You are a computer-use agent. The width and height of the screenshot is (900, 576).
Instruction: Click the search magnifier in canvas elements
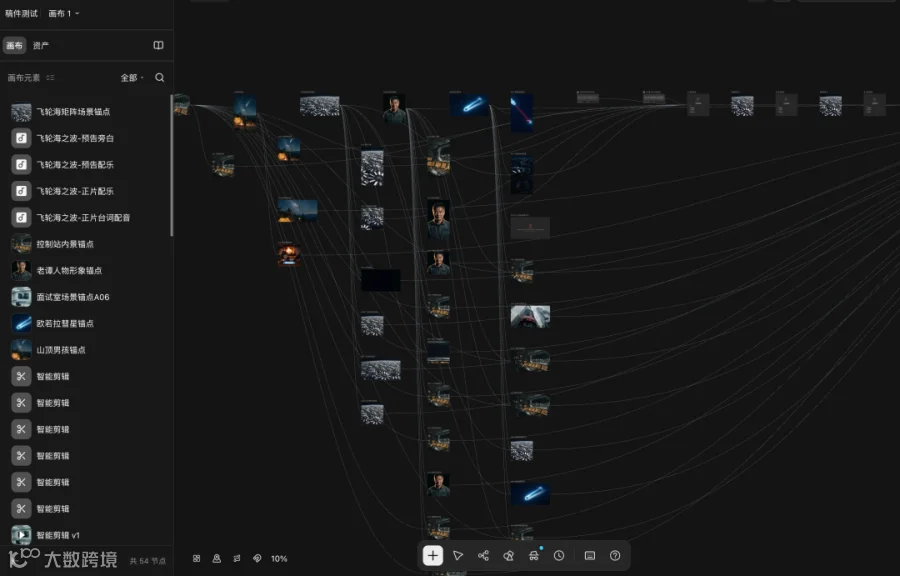click(x=160, y=77)
